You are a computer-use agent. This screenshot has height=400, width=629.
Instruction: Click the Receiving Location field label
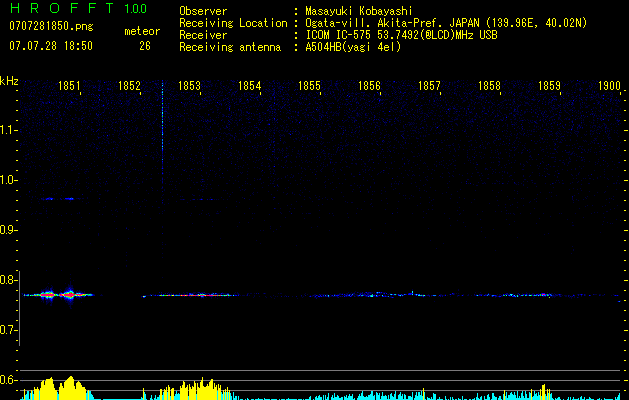pyautogui.click(x=233, y=23)
